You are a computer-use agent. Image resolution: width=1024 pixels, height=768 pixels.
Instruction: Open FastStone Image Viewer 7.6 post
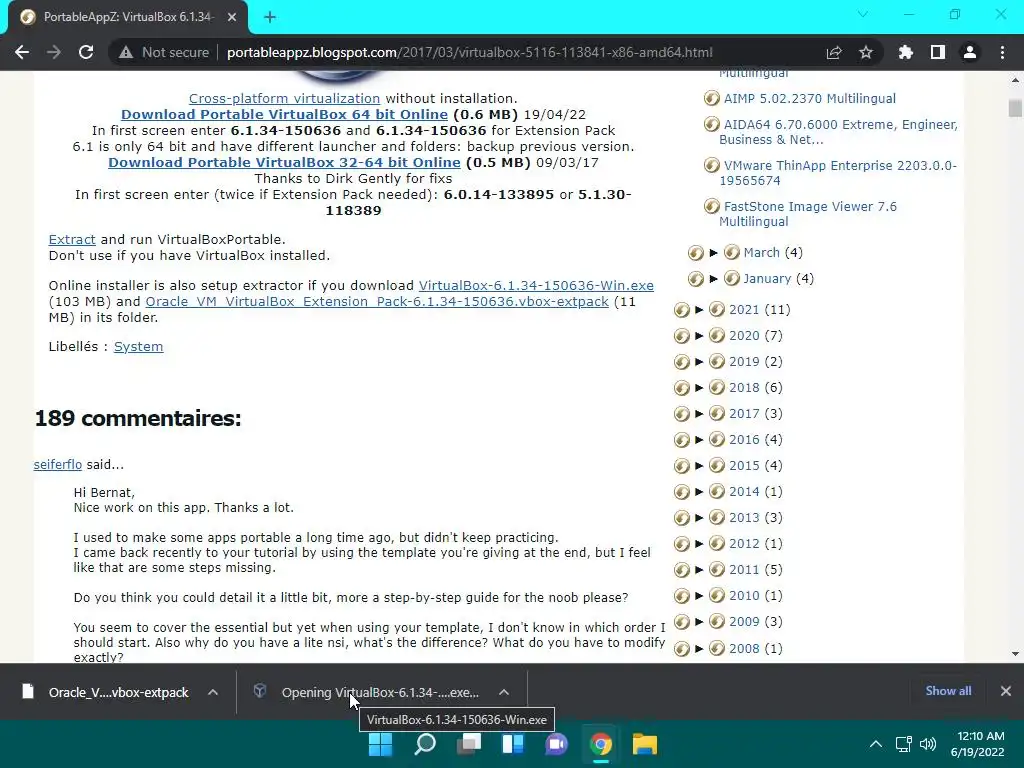pos(808,214)
